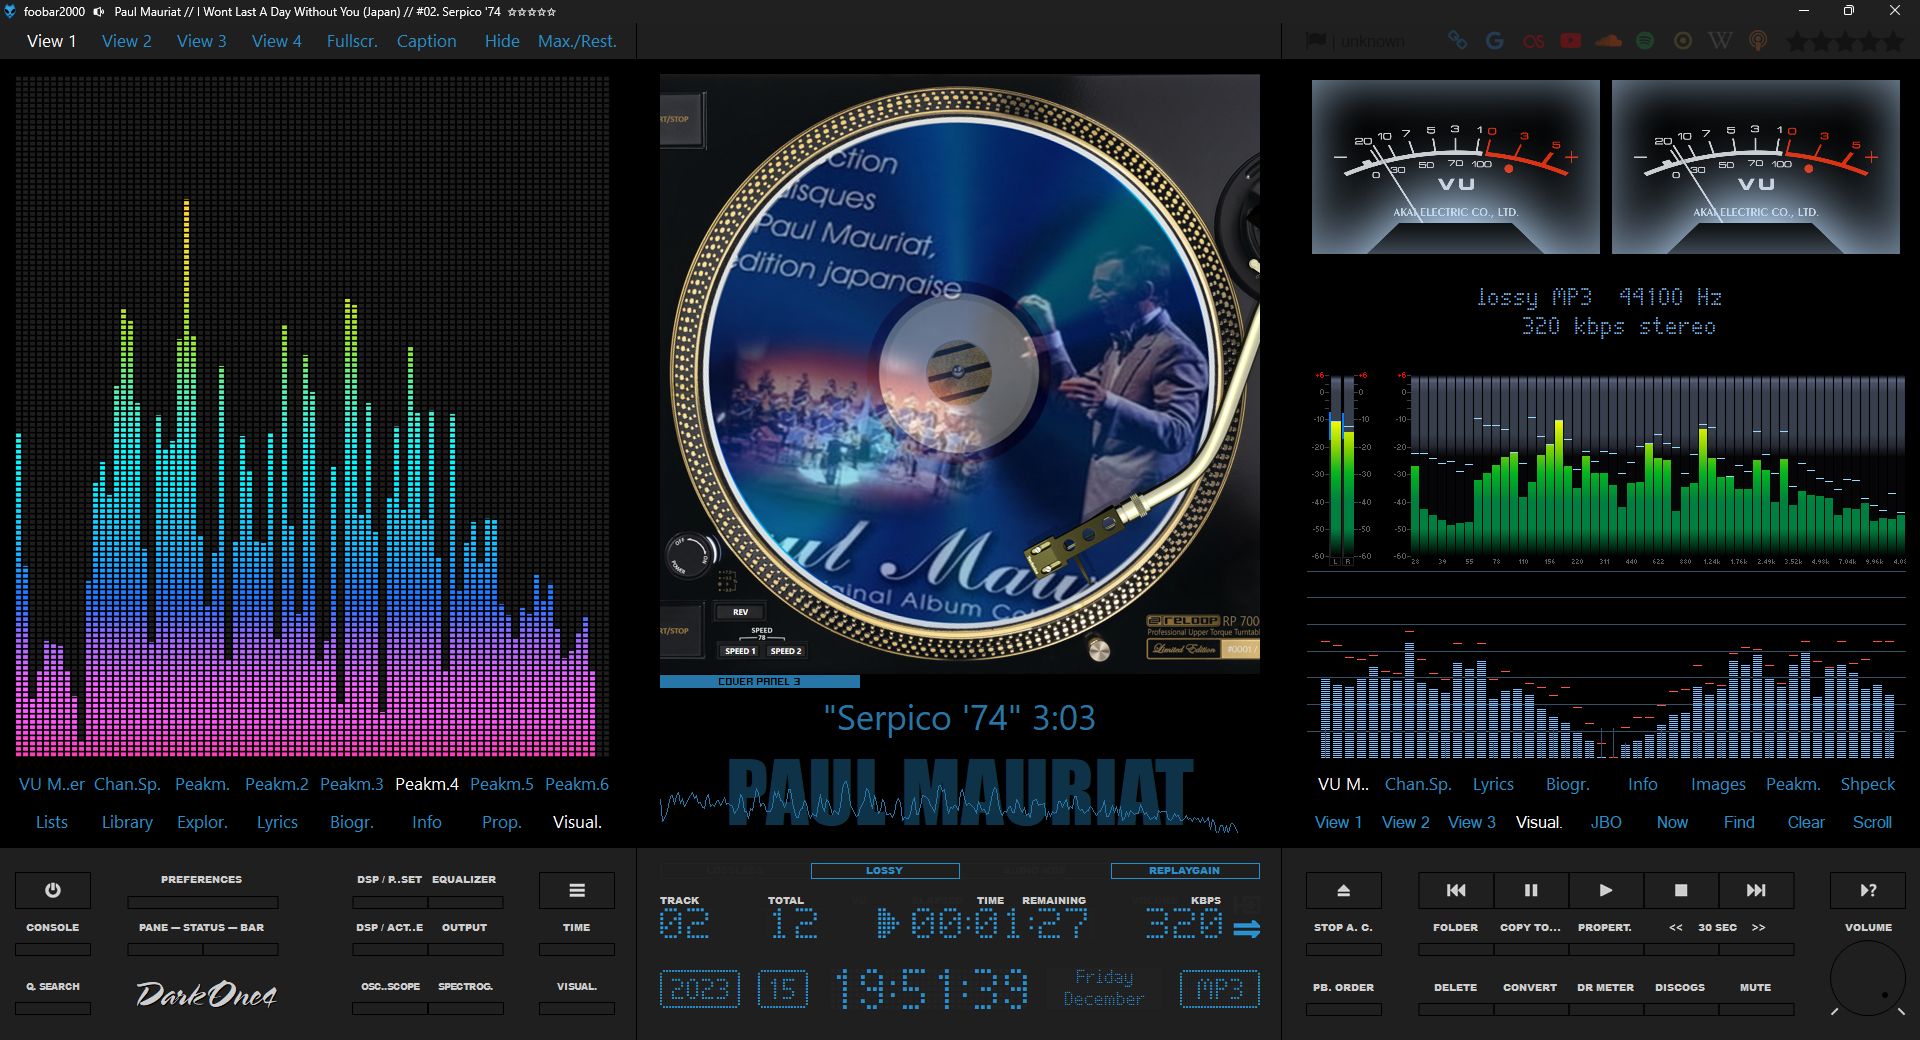Click Find in right panel
Image resolution: width=1920 pixels, height=1040 pixels.
(x=1739, y=822)
